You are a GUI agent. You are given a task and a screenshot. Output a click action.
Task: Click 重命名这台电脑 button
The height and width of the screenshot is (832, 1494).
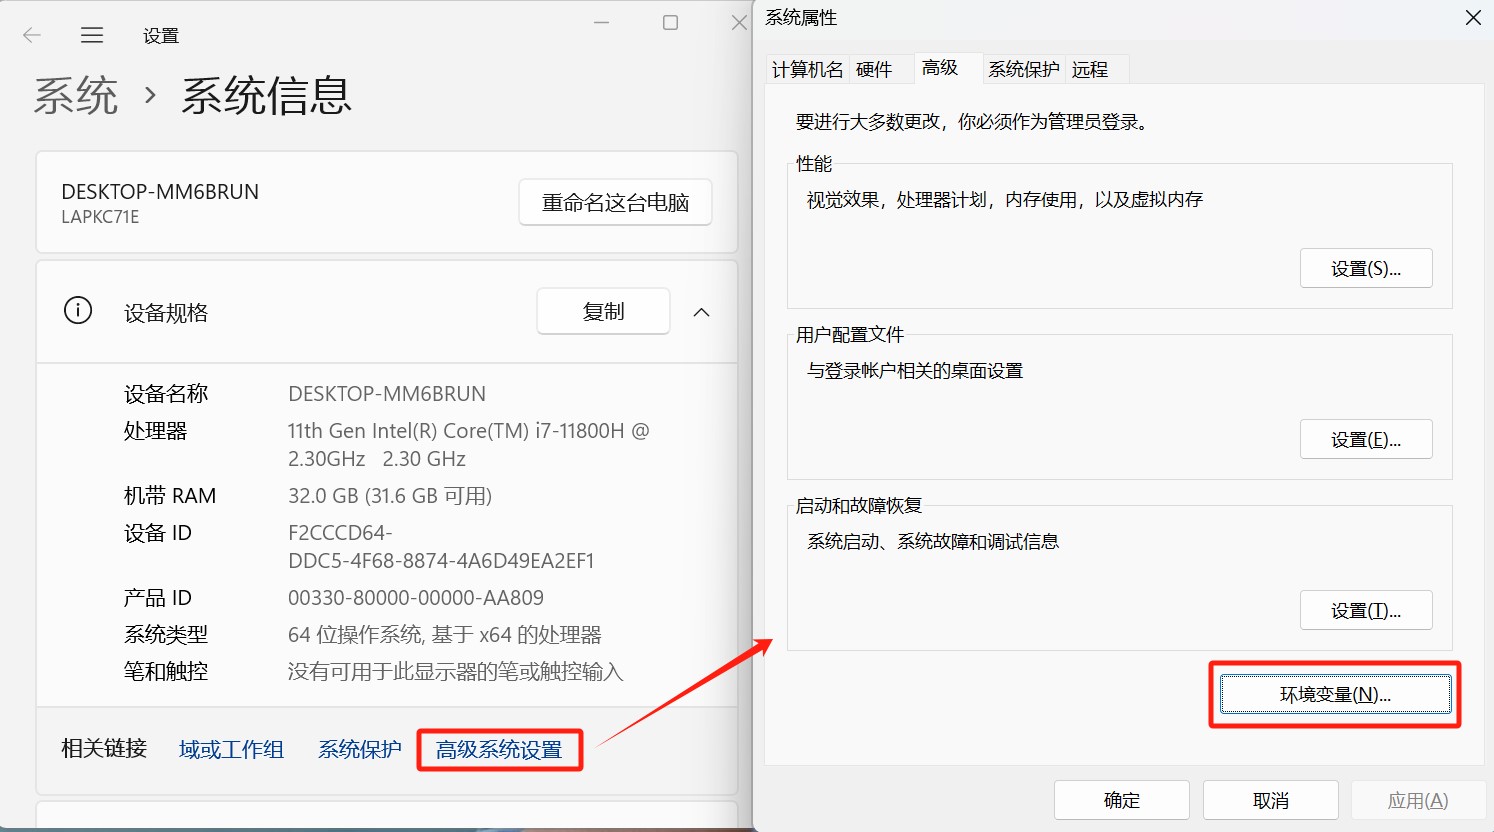click(x=615, y=203)
